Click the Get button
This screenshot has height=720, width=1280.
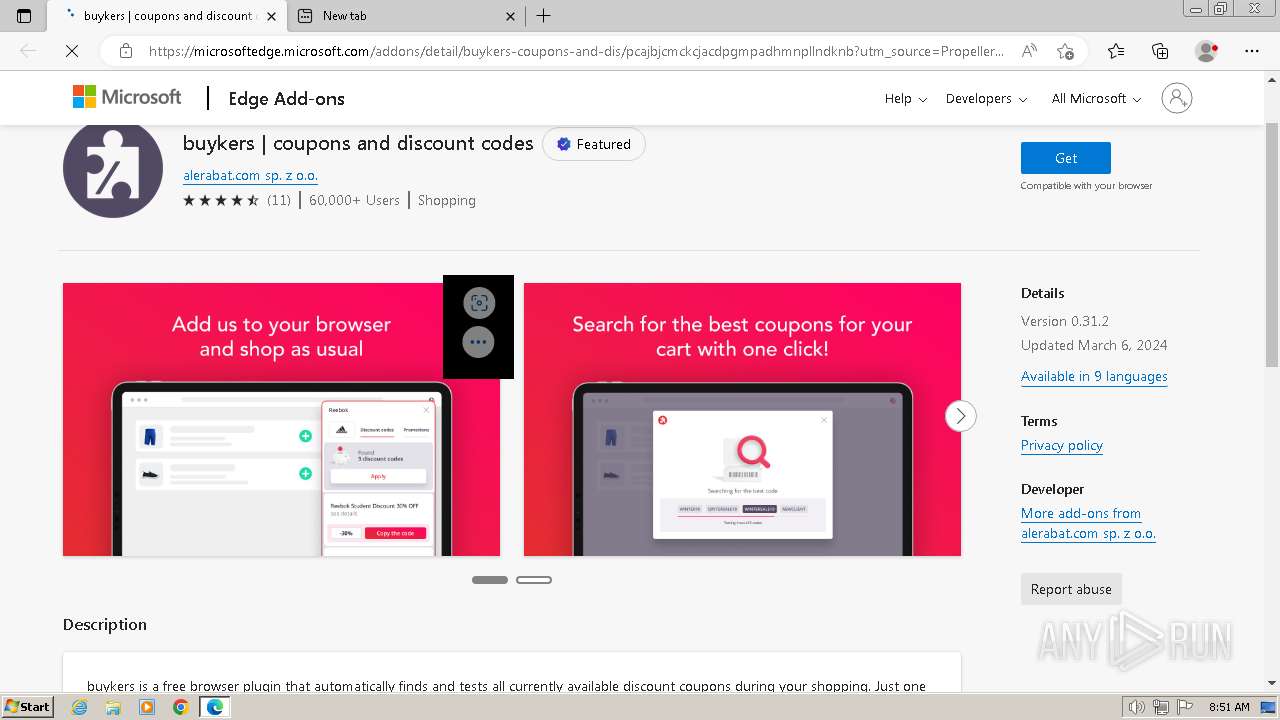(x=1066, y=158)
